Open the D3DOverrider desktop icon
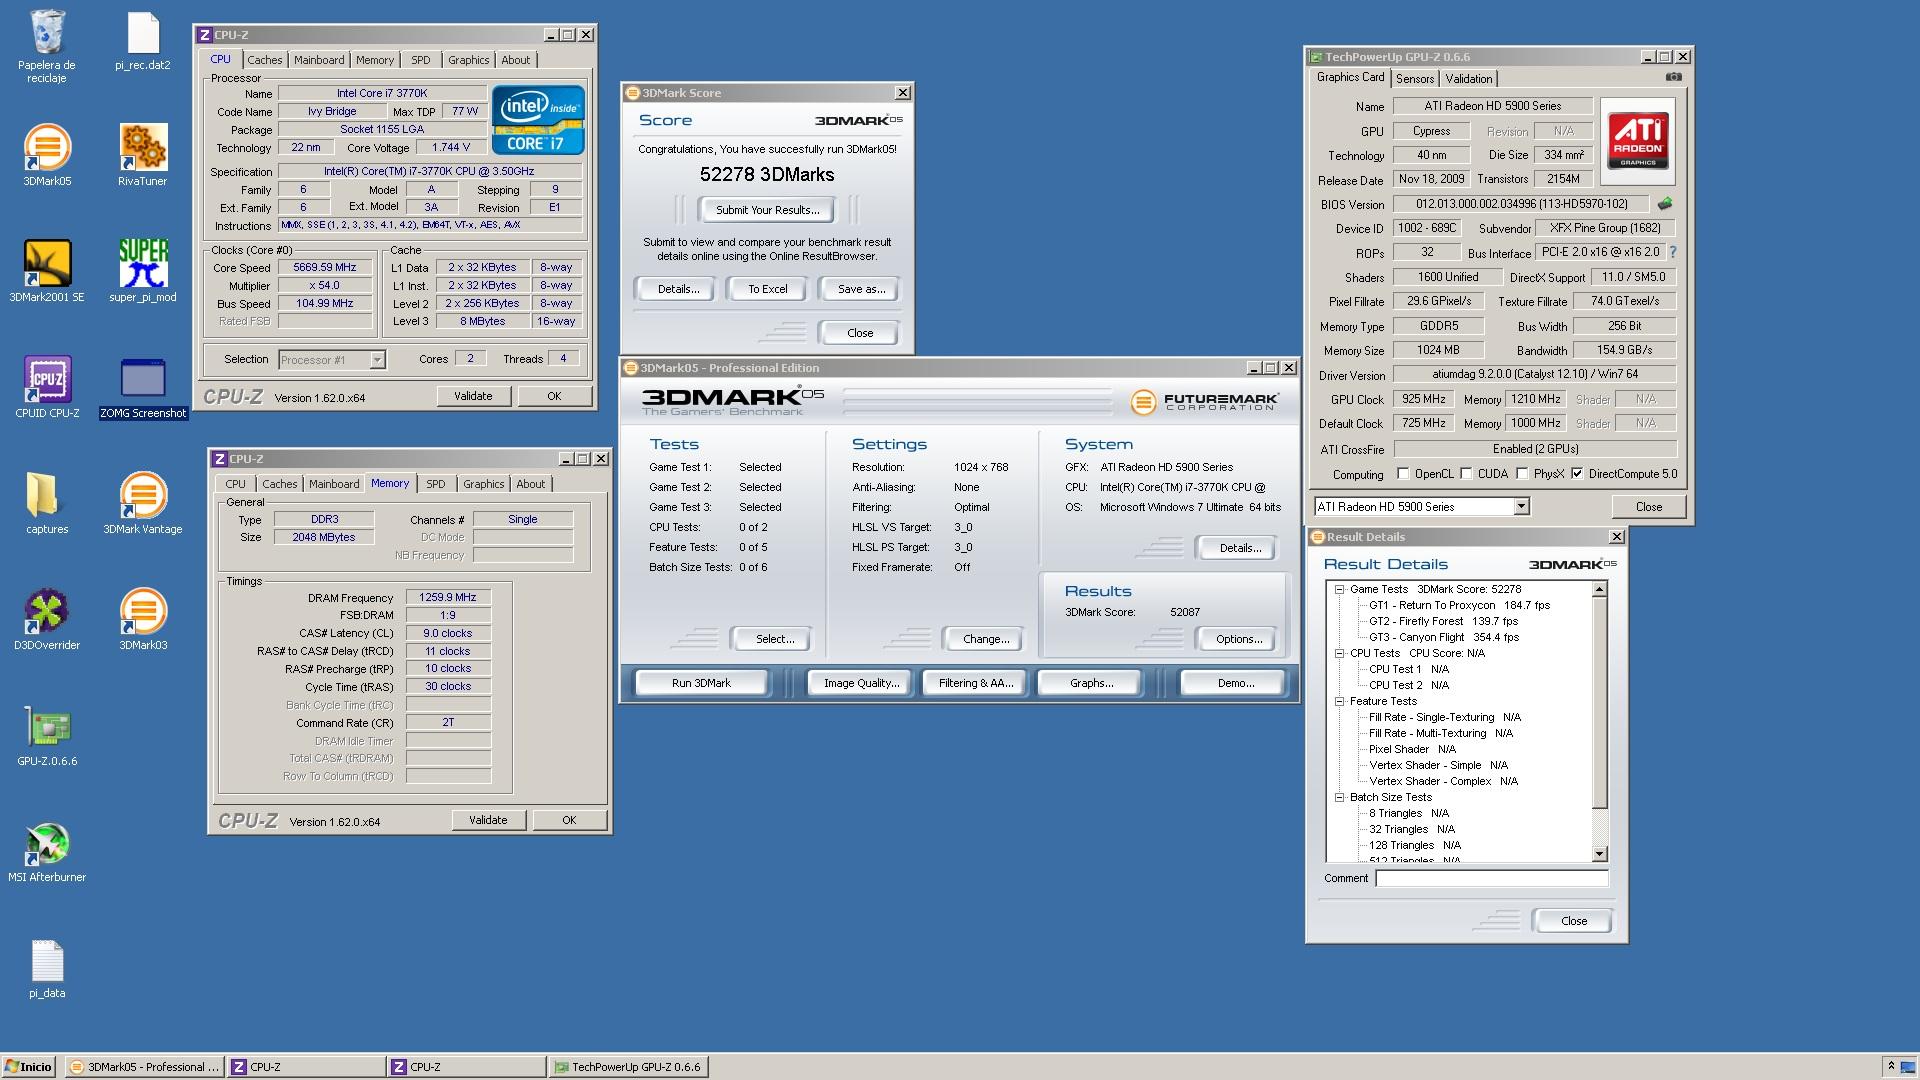The height and width of the screenshot is (1080, 1920). point(46,619)
